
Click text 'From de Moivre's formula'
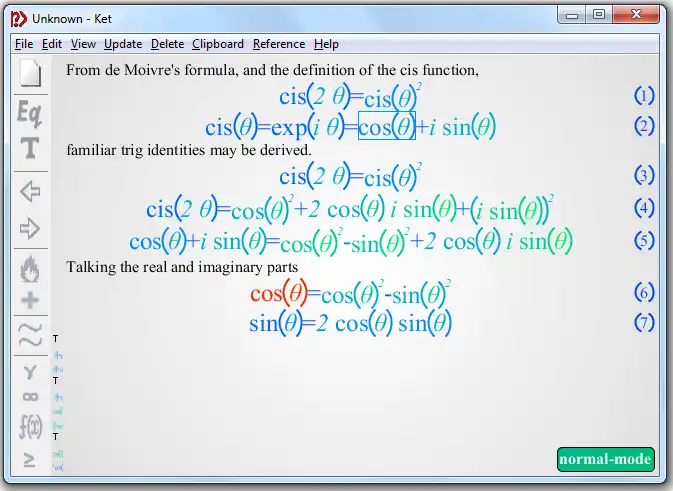click(152, 70)
